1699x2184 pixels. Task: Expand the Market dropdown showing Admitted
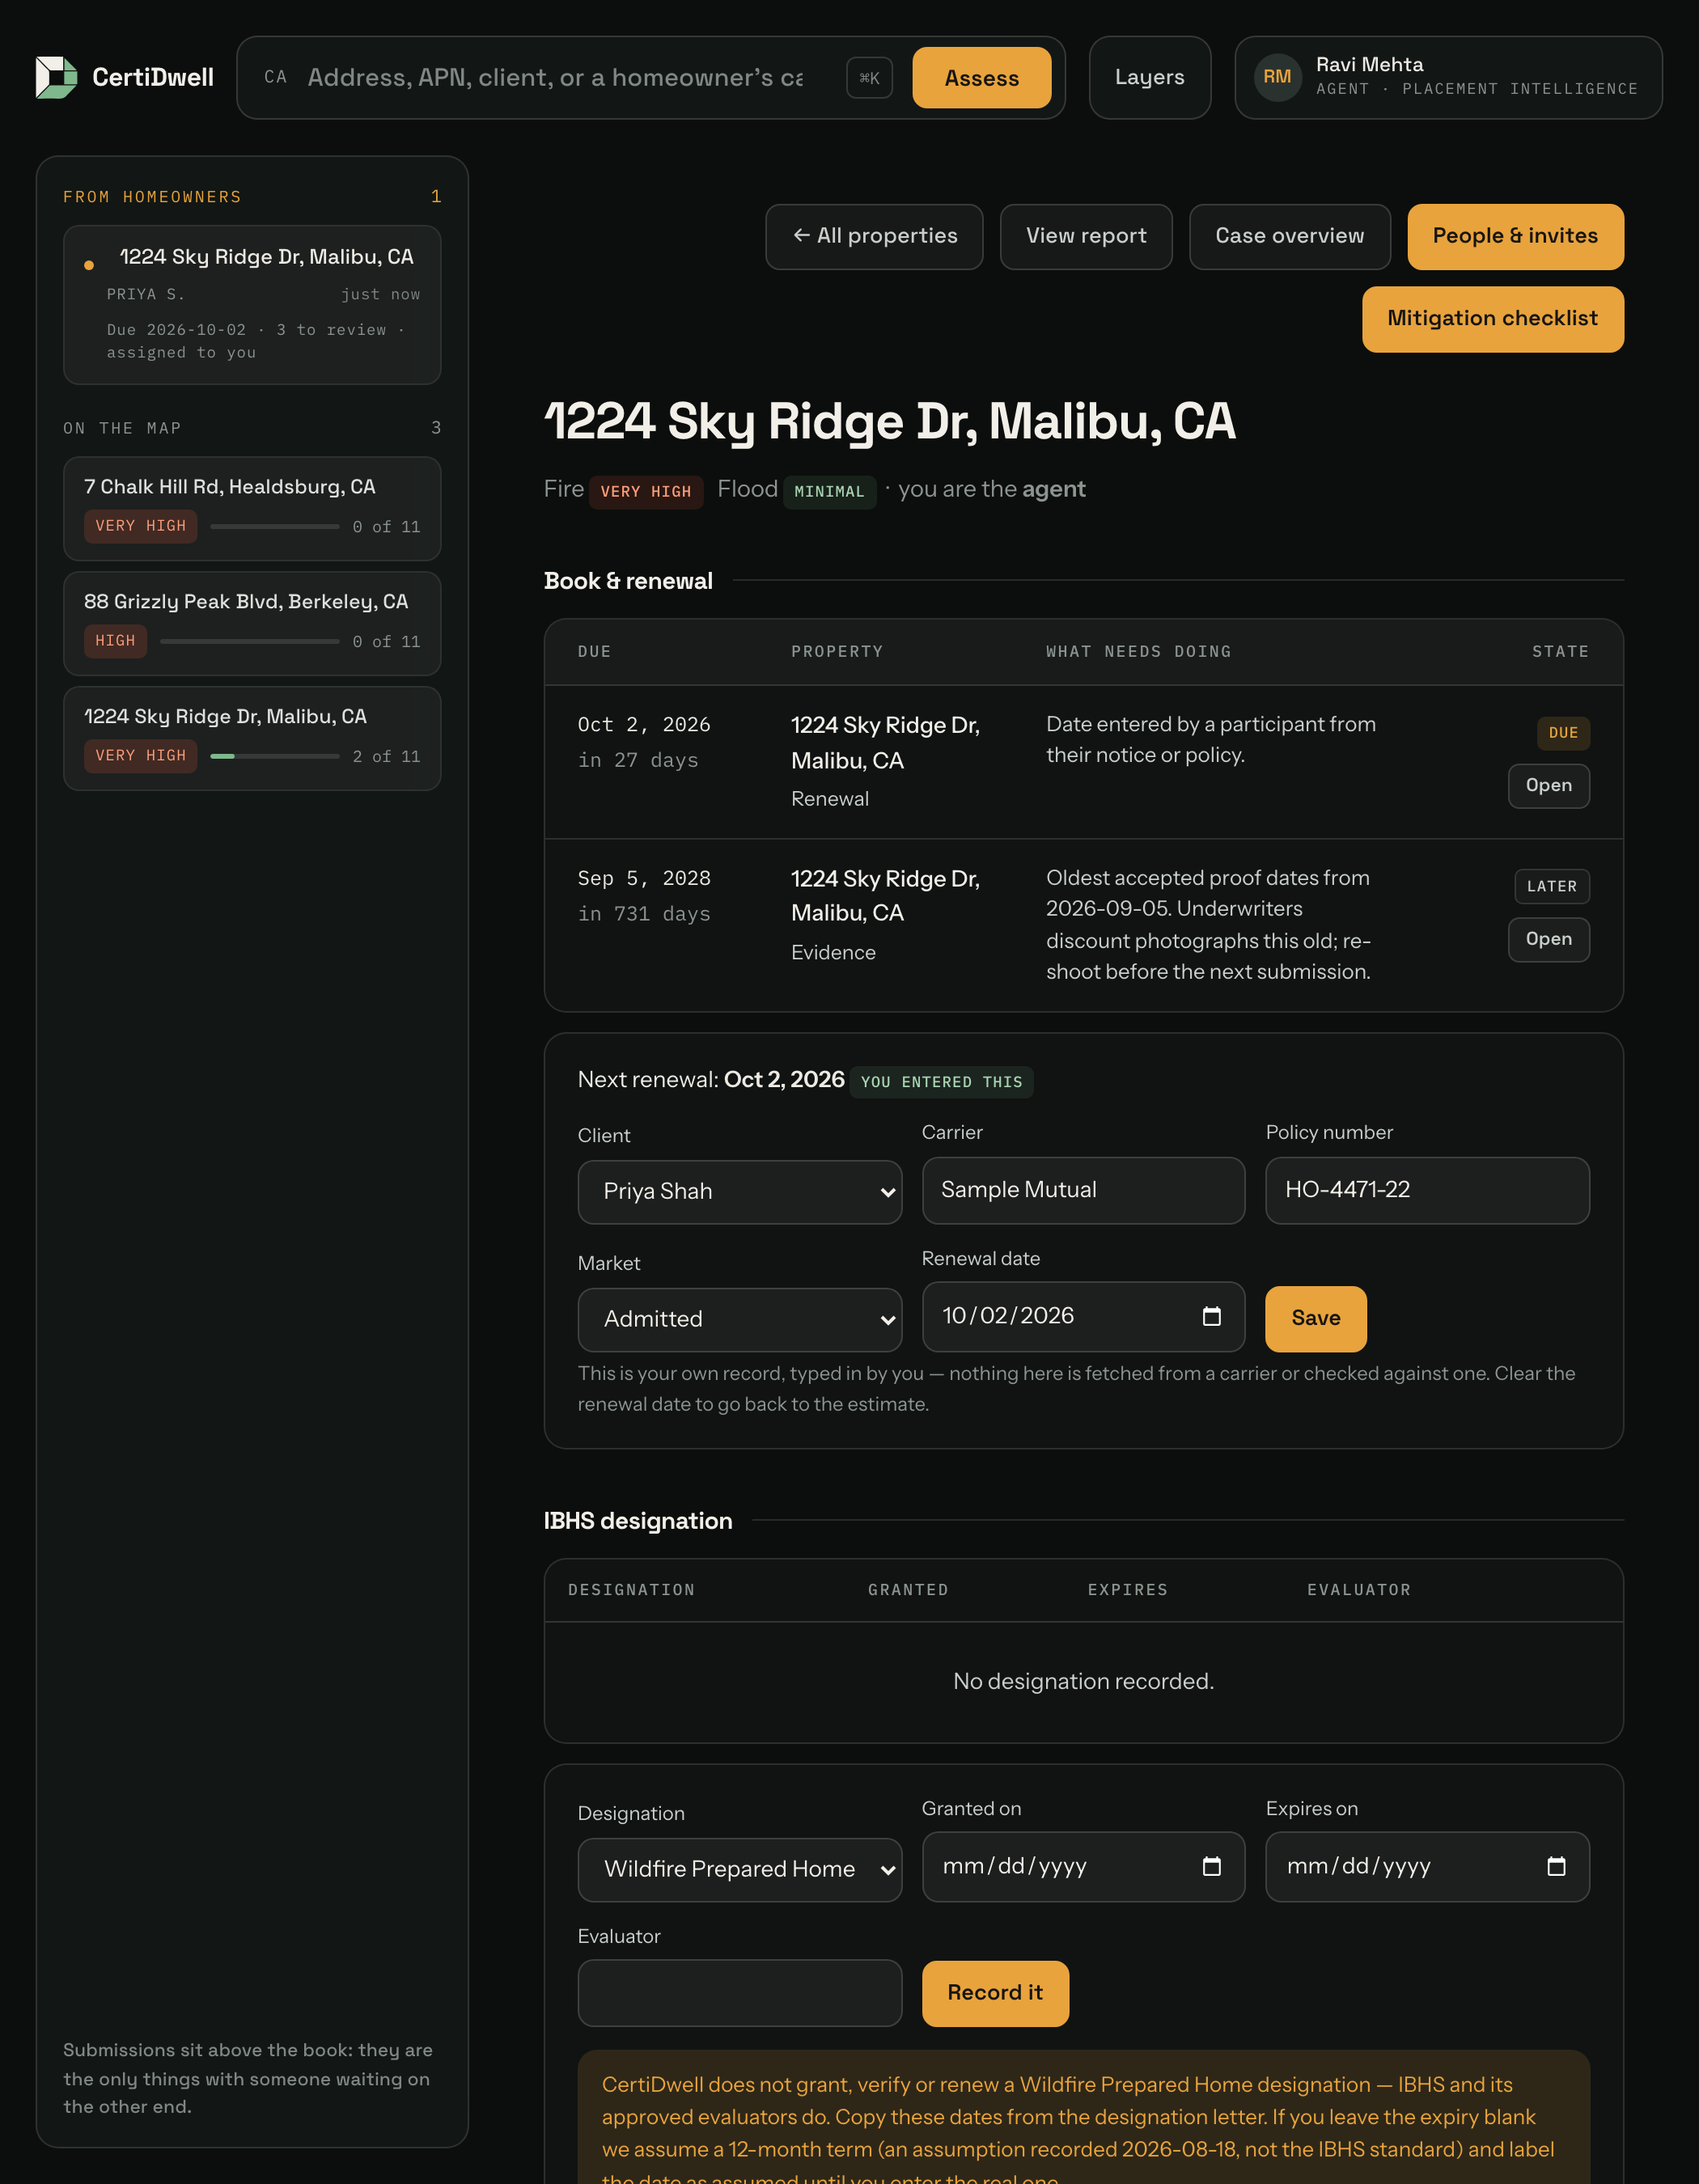pos(739,1319)
